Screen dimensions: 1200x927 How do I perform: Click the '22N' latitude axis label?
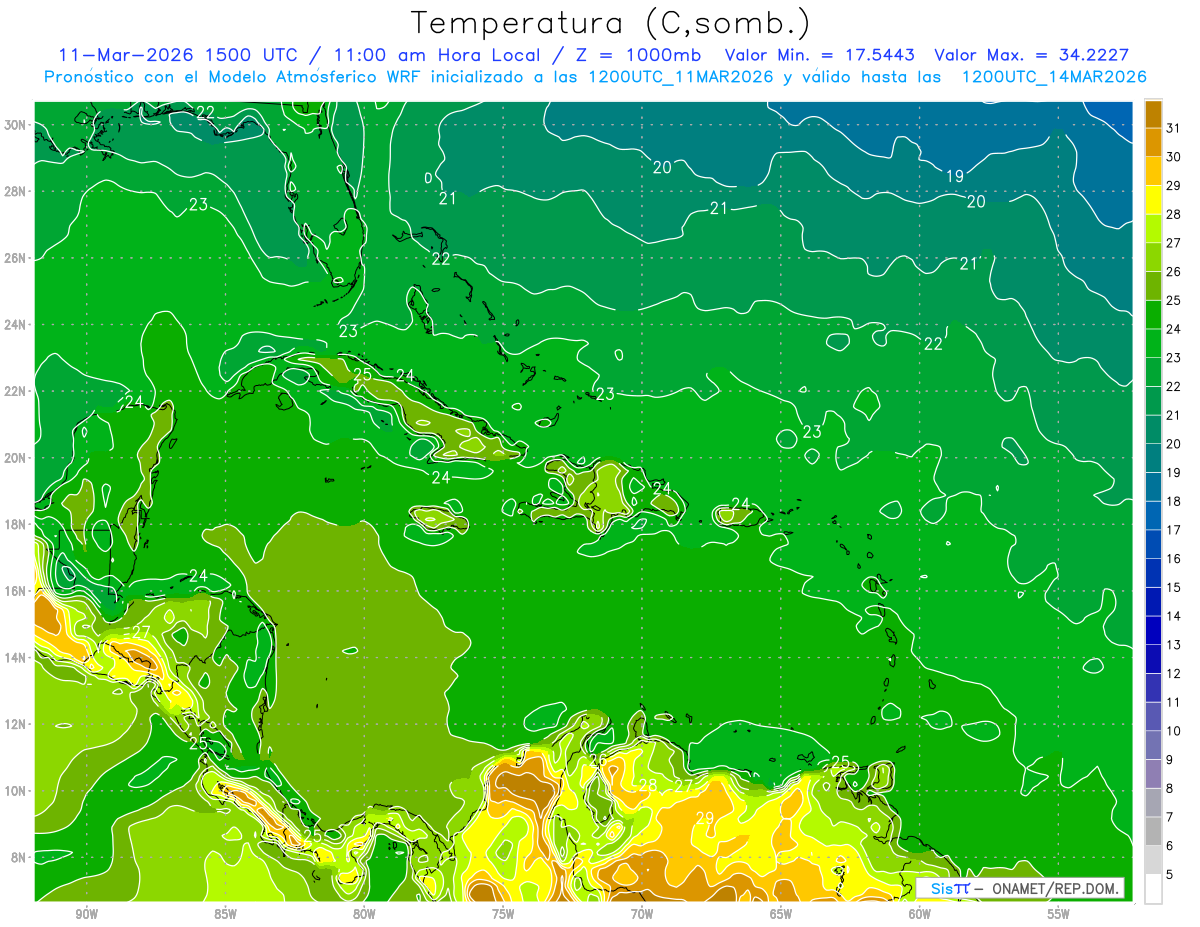tap(14, 391)
